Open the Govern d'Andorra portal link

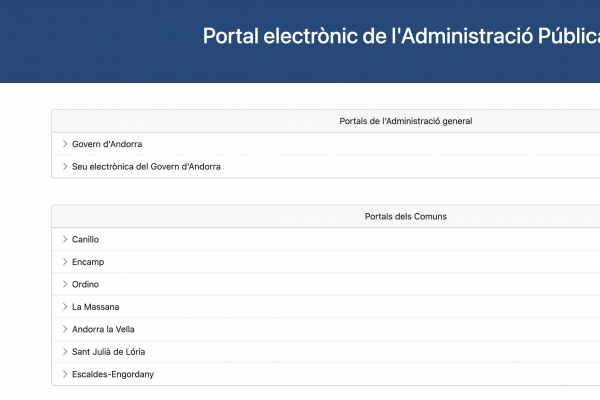point(107,144)
